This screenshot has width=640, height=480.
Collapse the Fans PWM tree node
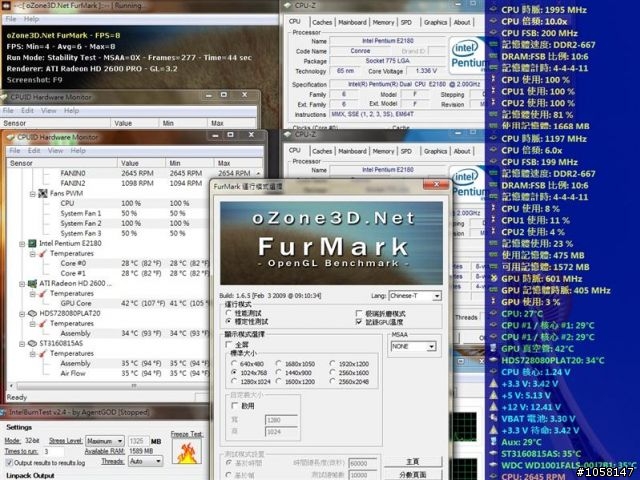click(32, 193)
